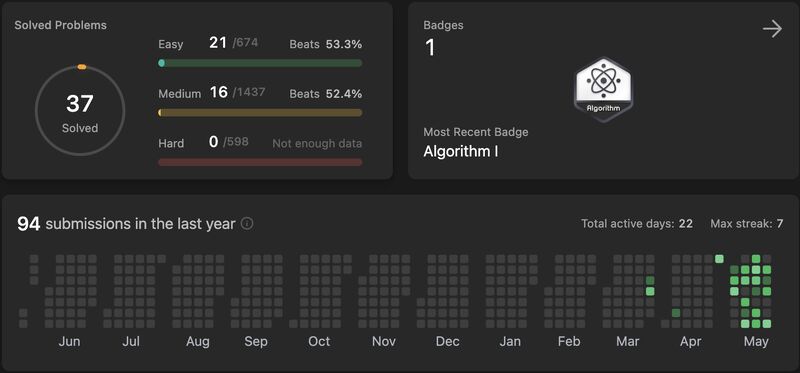Click the 37 Solved progress circle
The height and width of the screenshot is (373, 800).
click(x=80, y=111)
